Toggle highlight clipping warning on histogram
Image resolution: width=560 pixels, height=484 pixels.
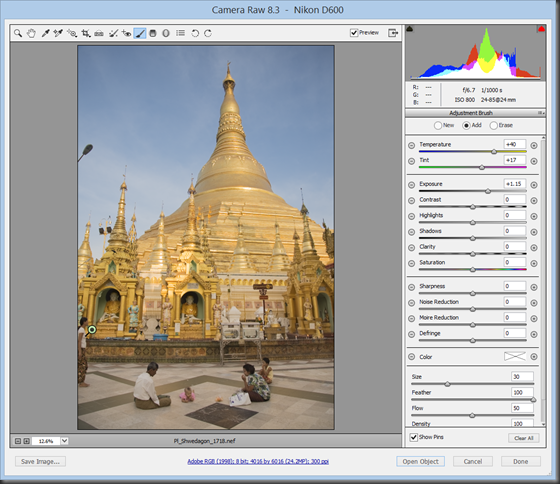point(541,29)
